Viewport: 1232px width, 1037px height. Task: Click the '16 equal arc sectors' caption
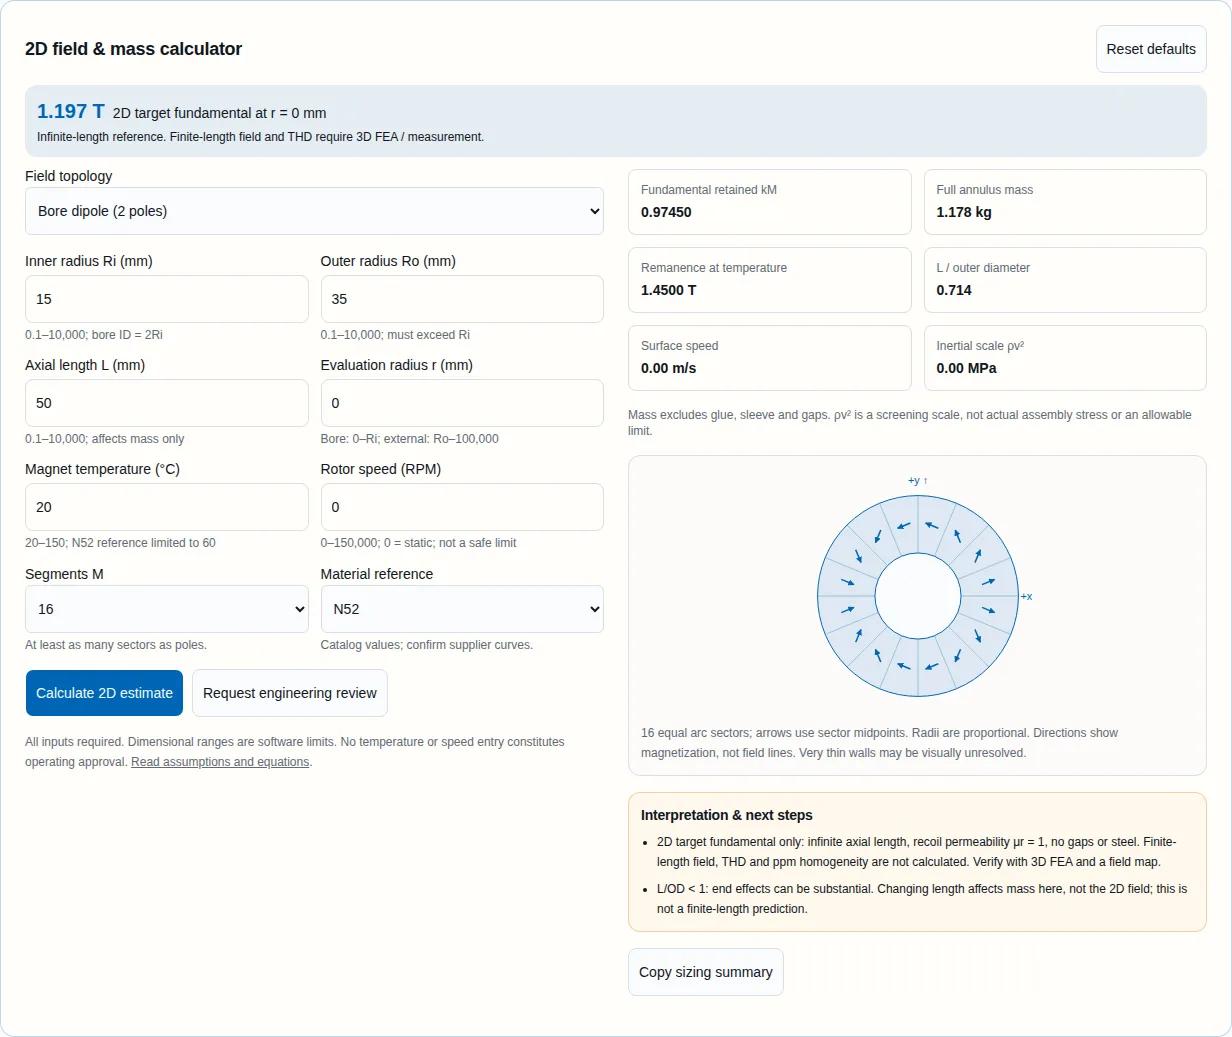(880, 743)
